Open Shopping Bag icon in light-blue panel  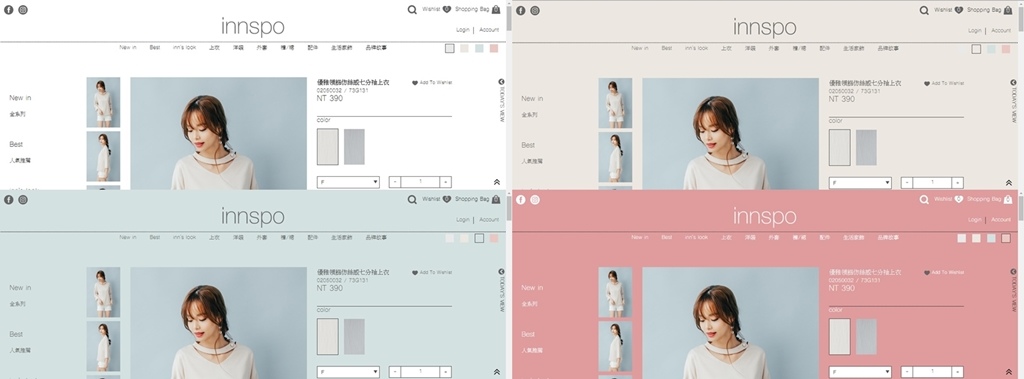(496, 199)
